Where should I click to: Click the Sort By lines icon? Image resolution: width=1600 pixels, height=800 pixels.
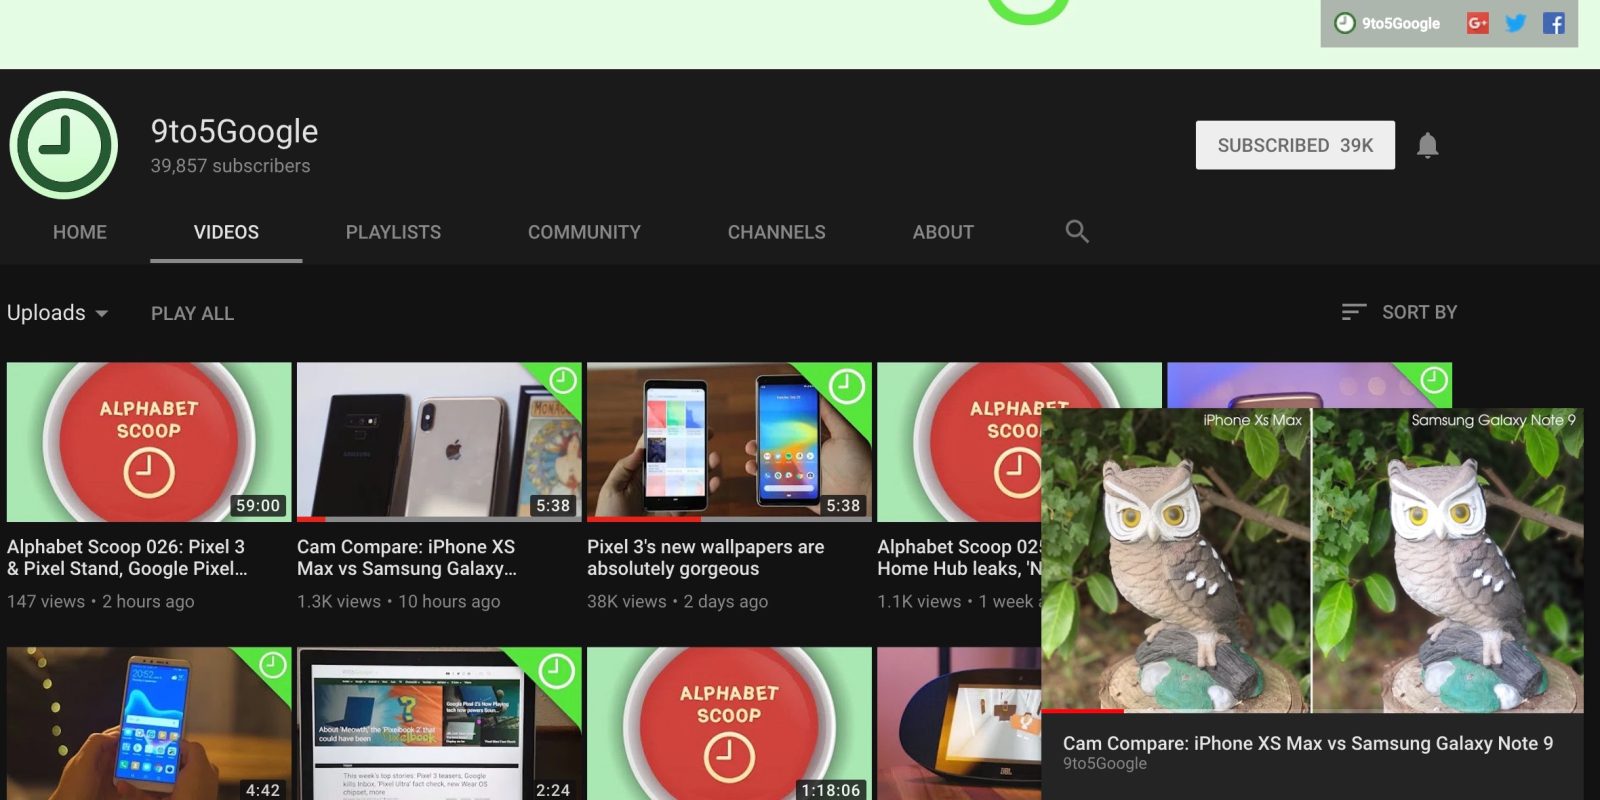(x=1353, y=312)
